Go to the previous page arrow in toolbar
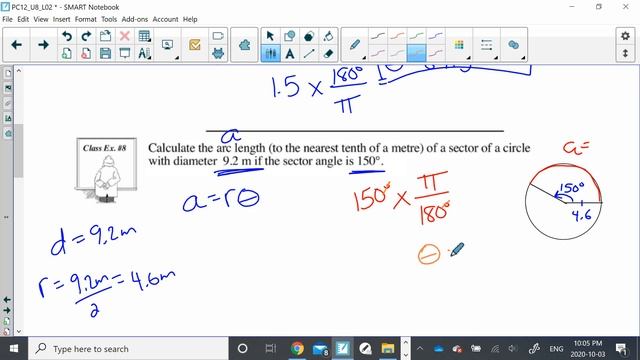Viewport: 640px width, 360px height. pyautogui.click(x=17, y=44)
